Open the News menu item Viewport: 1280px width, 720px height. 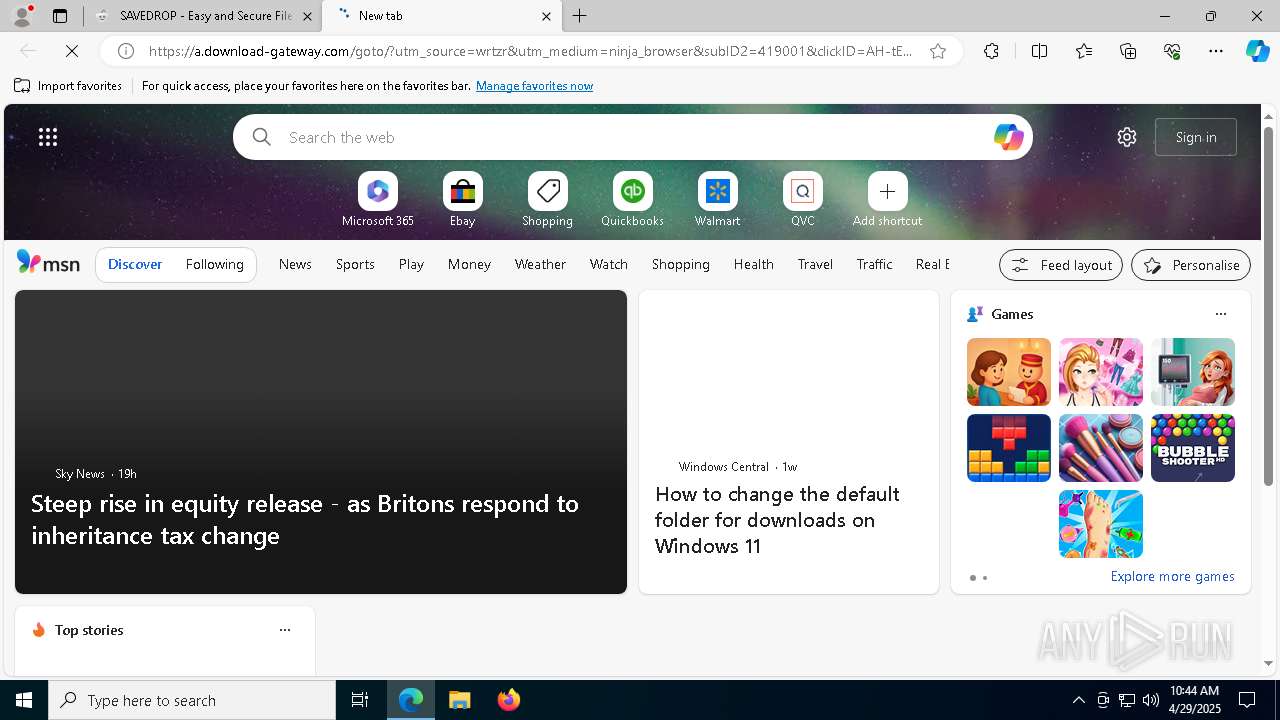pyautogui.click(x=295, y=264)
